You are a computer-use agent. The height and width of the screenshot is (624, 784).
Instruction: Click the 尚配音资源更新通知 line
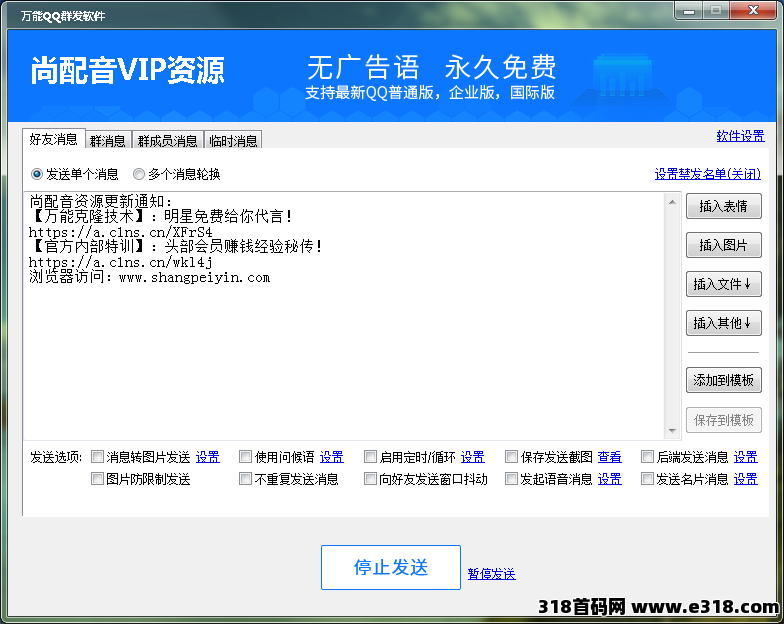(x=100, y=202)
